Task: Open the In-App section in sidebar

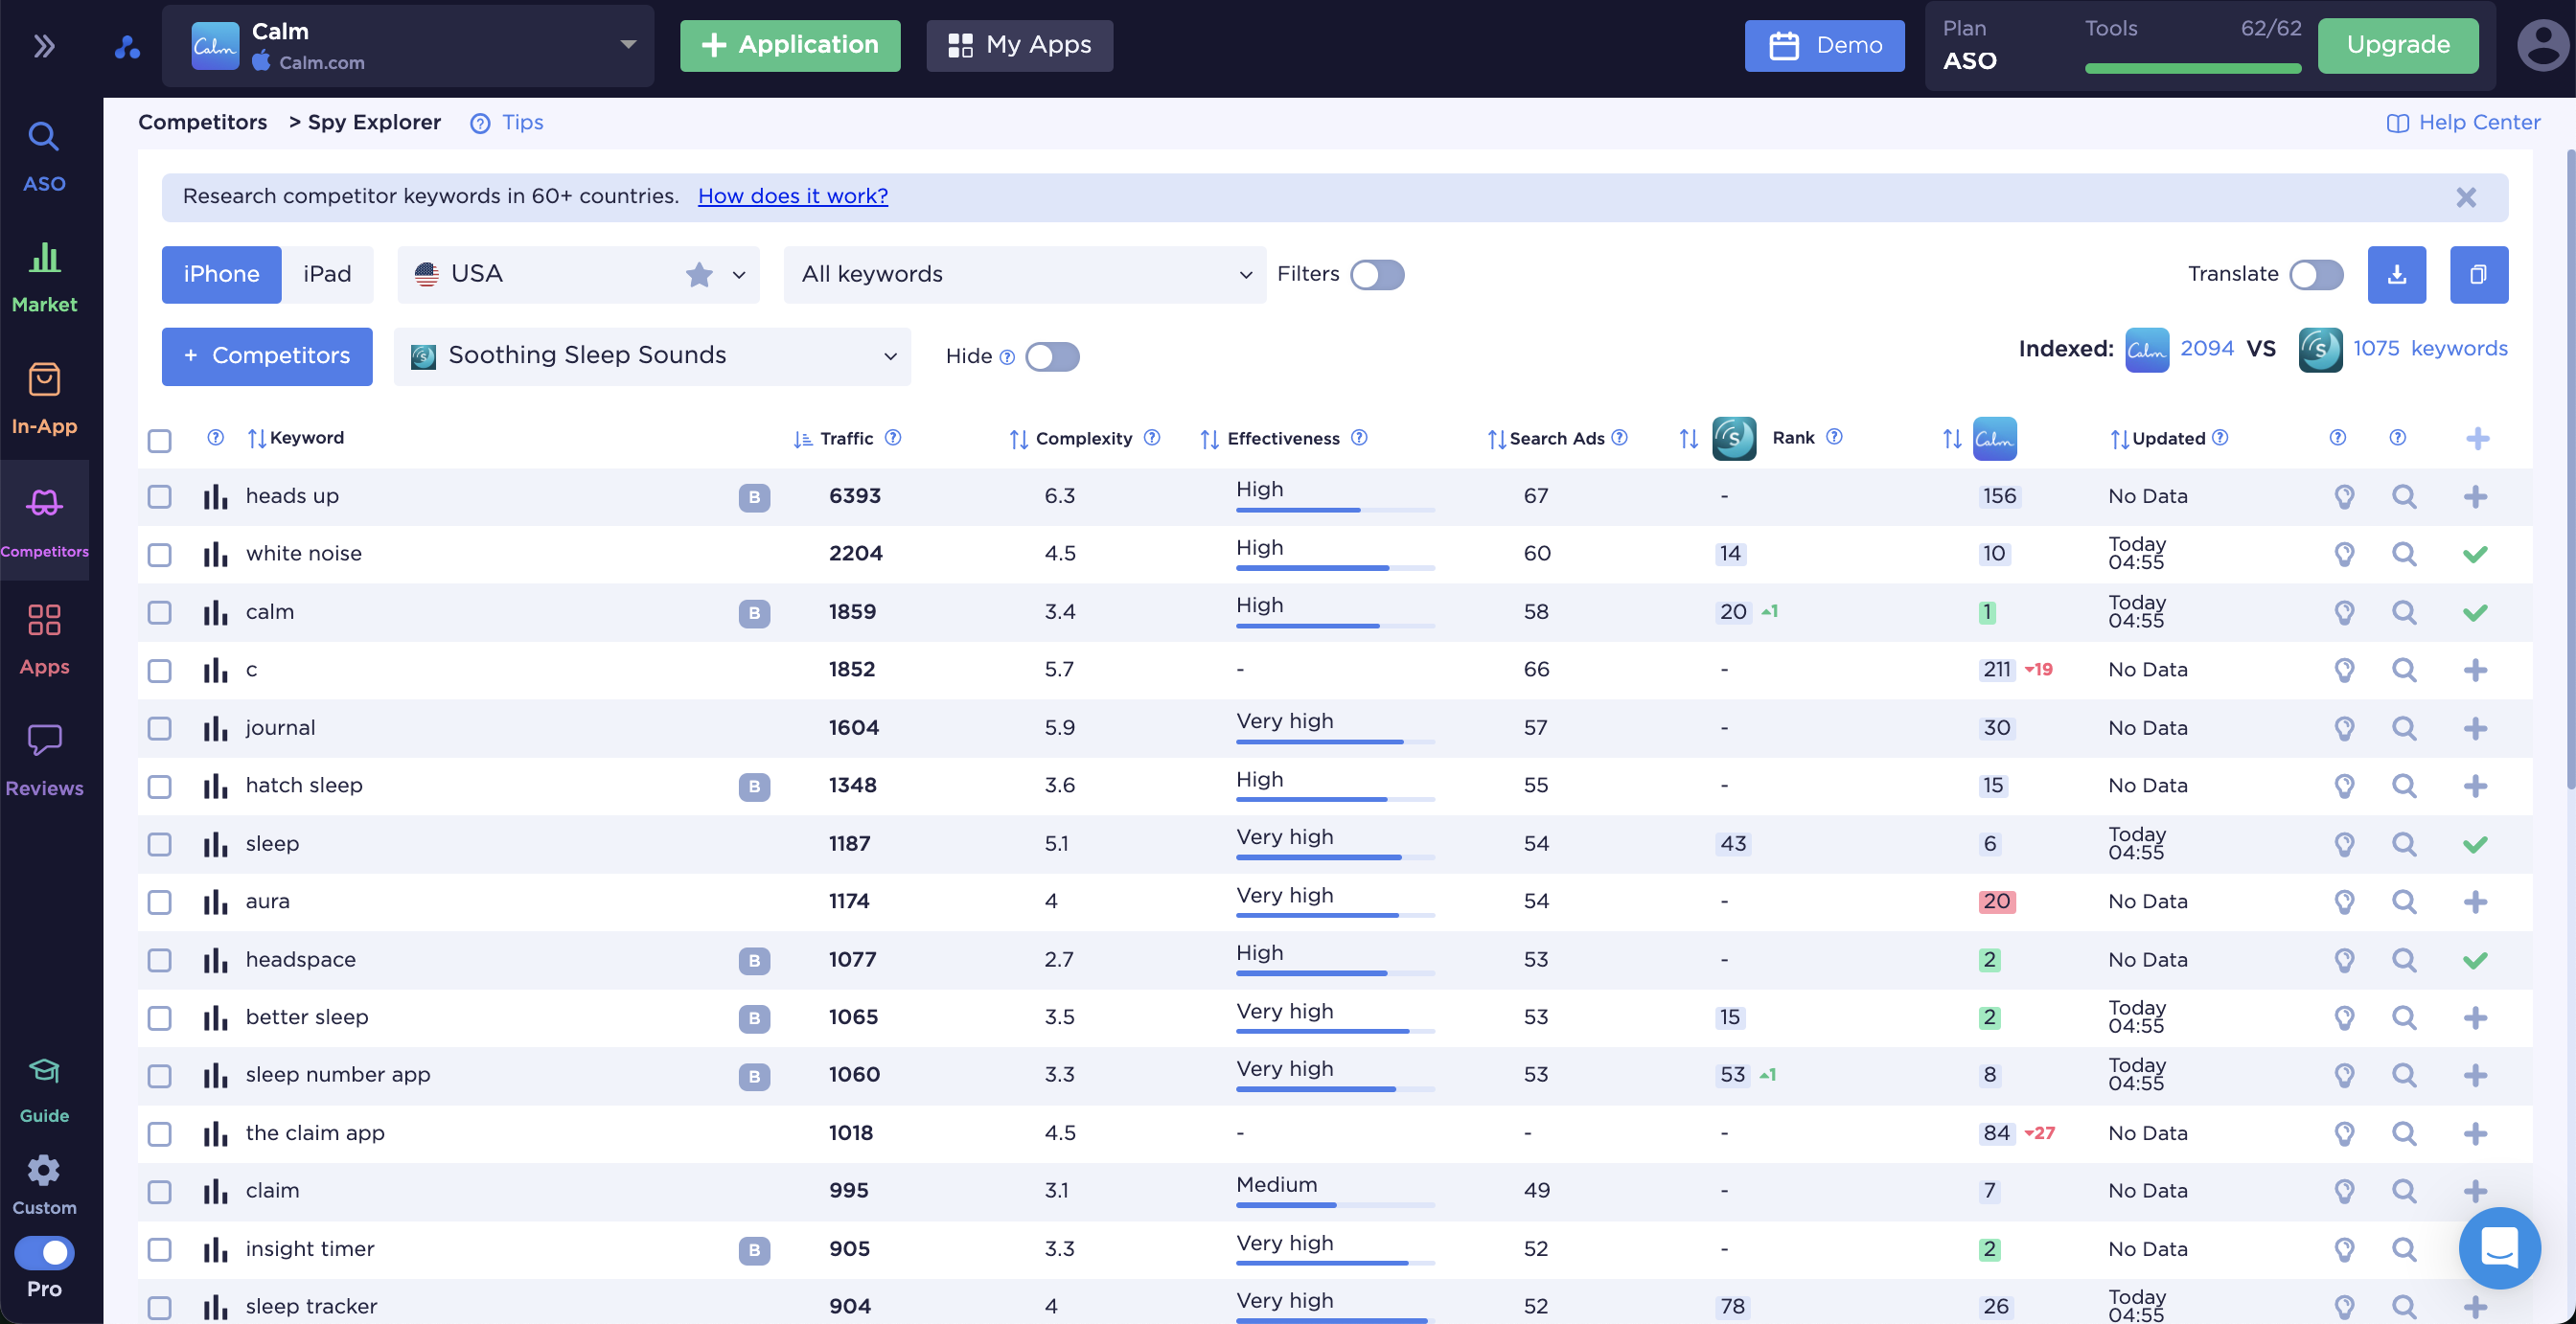Action: coord(44,399)
